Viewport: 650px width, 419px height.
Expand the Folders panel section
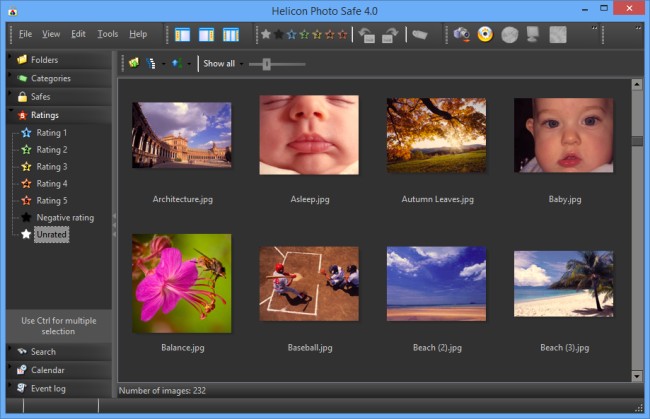pos(44,60)
